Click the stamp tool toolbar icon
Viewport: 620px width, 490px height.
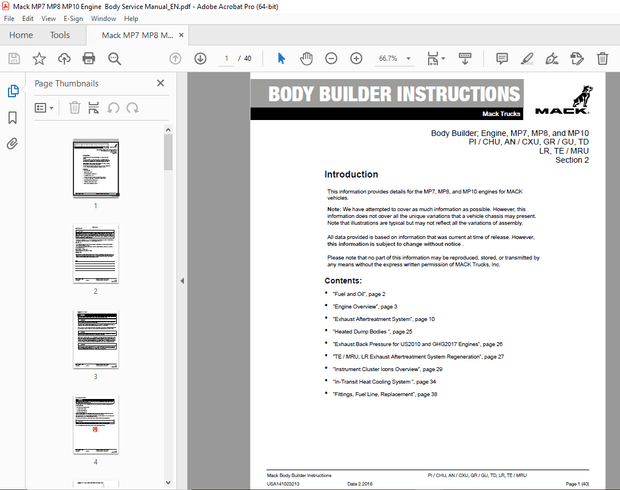click(x=577, y=59)
